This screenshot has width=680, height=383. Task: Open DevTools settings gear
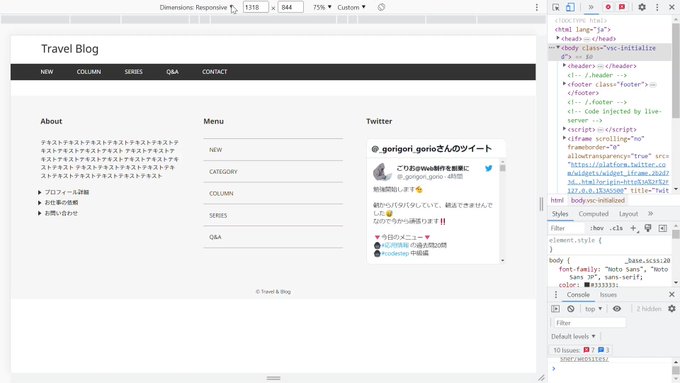[x=642, y=7]
